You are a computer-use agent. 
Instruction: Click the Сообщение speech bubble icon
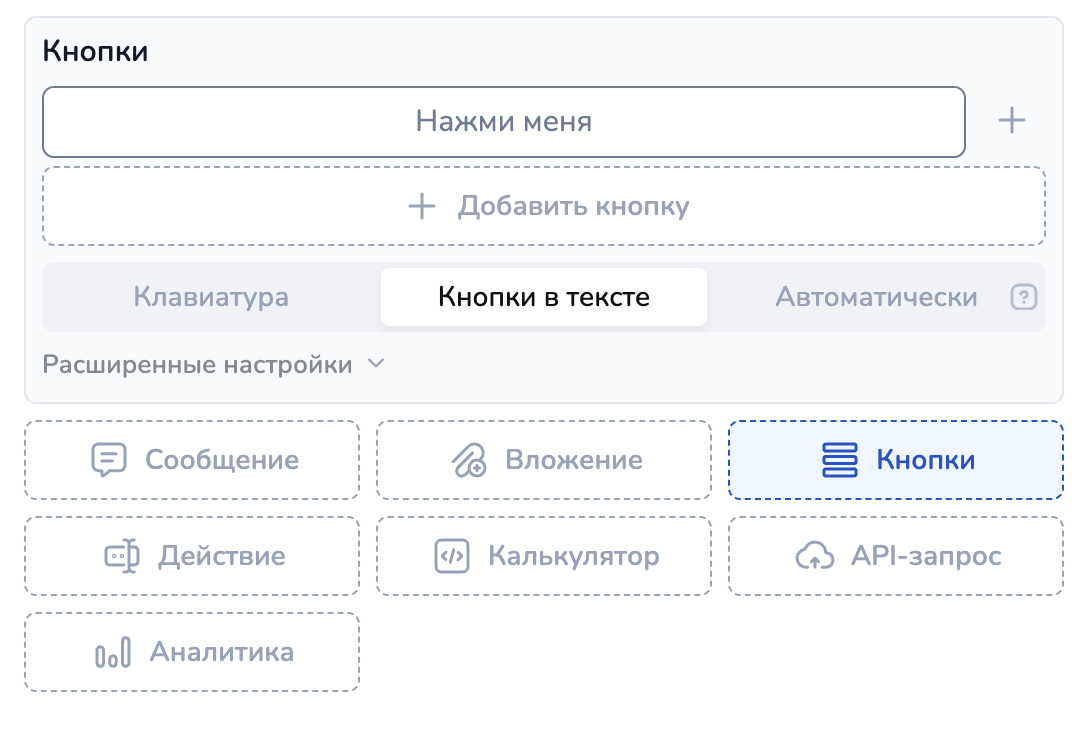(108, 460)
